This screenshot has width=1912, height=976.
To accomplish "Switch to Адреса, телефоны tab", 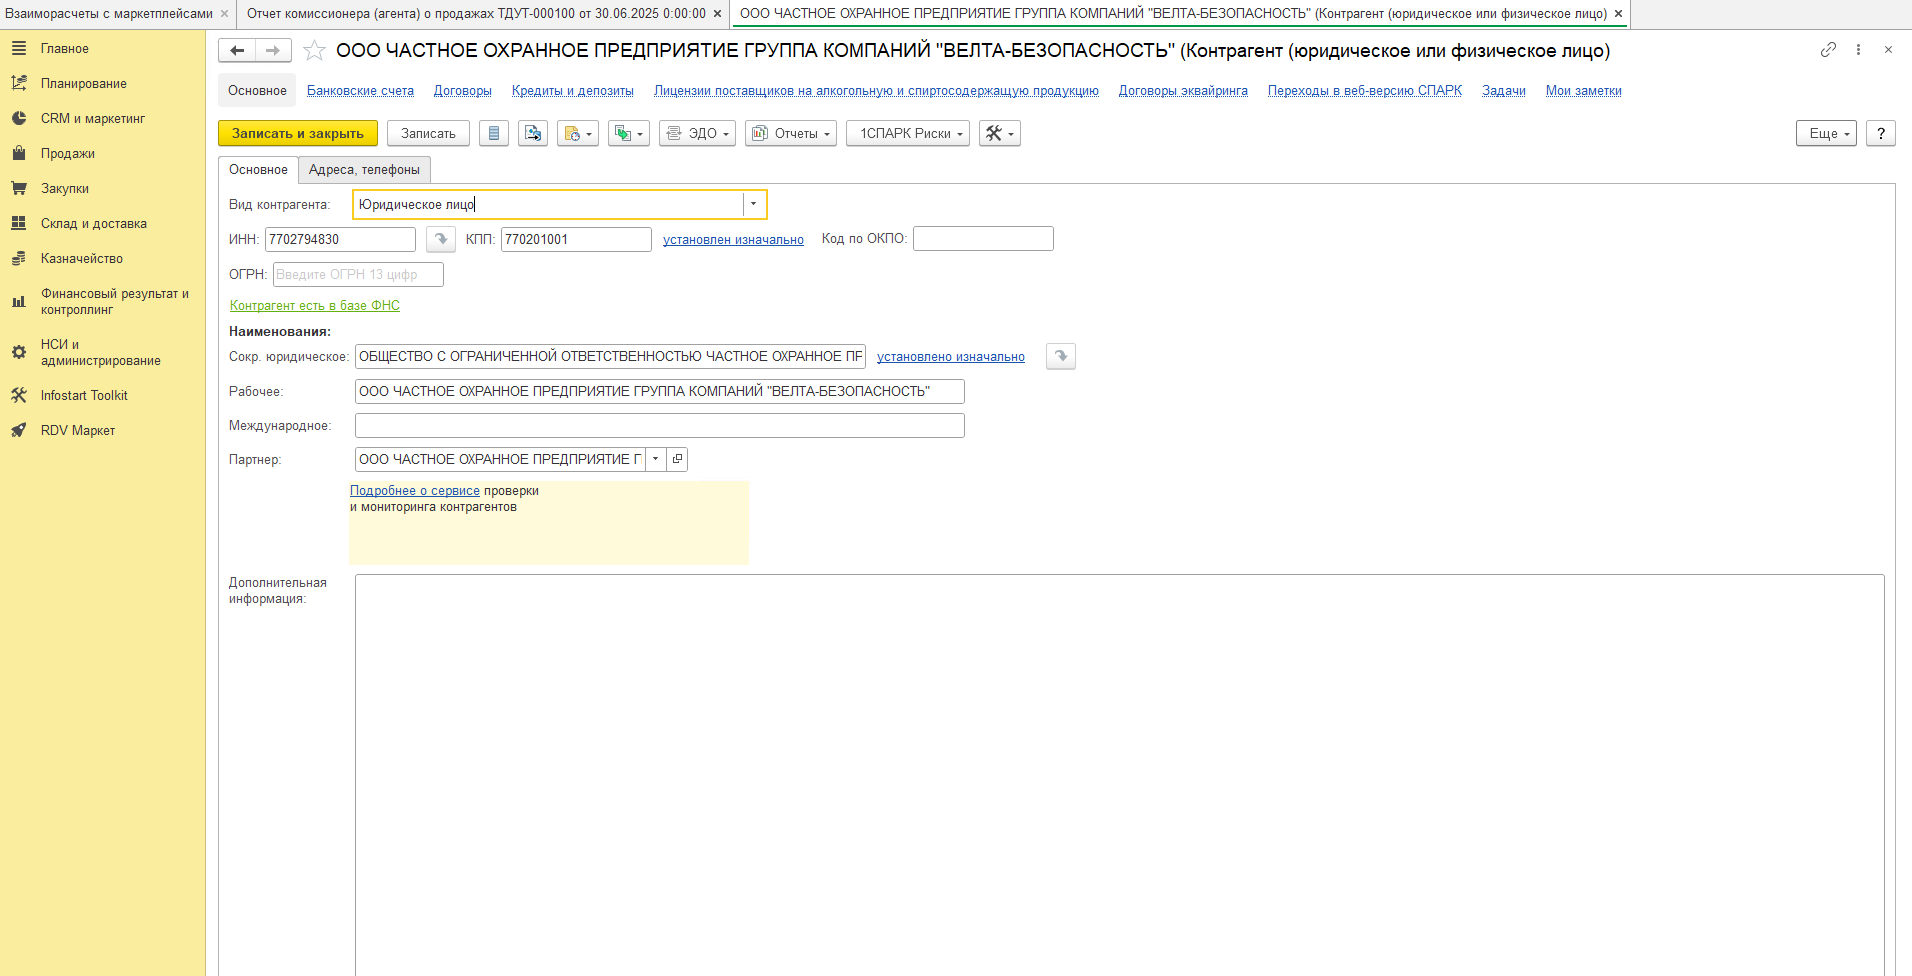I will [364, 169].
